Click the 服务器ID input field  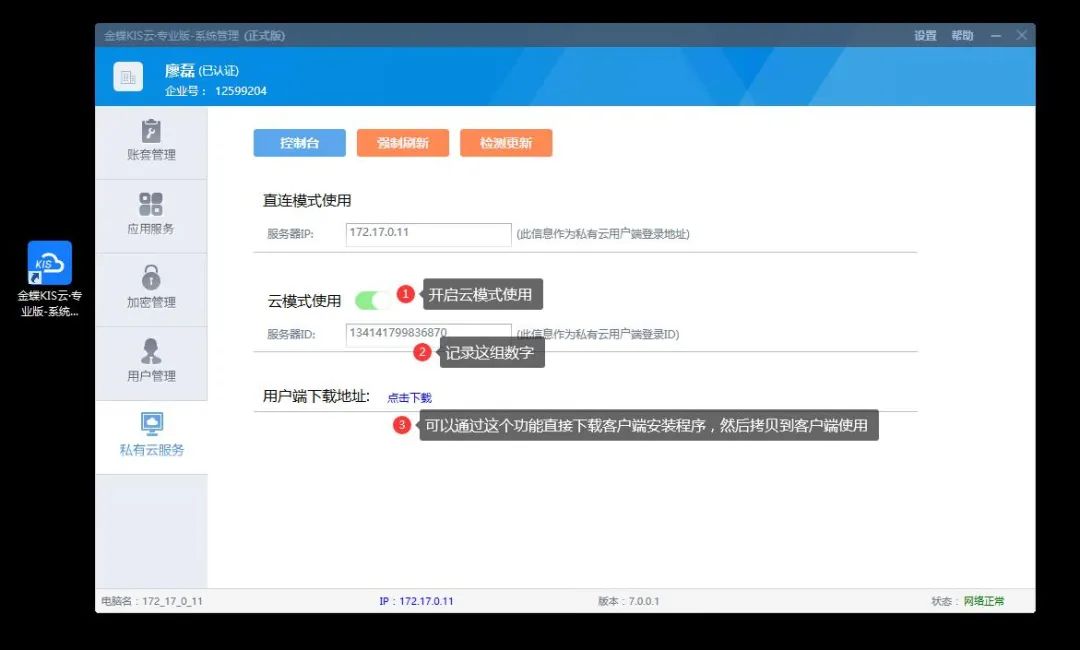pos(428,335)
